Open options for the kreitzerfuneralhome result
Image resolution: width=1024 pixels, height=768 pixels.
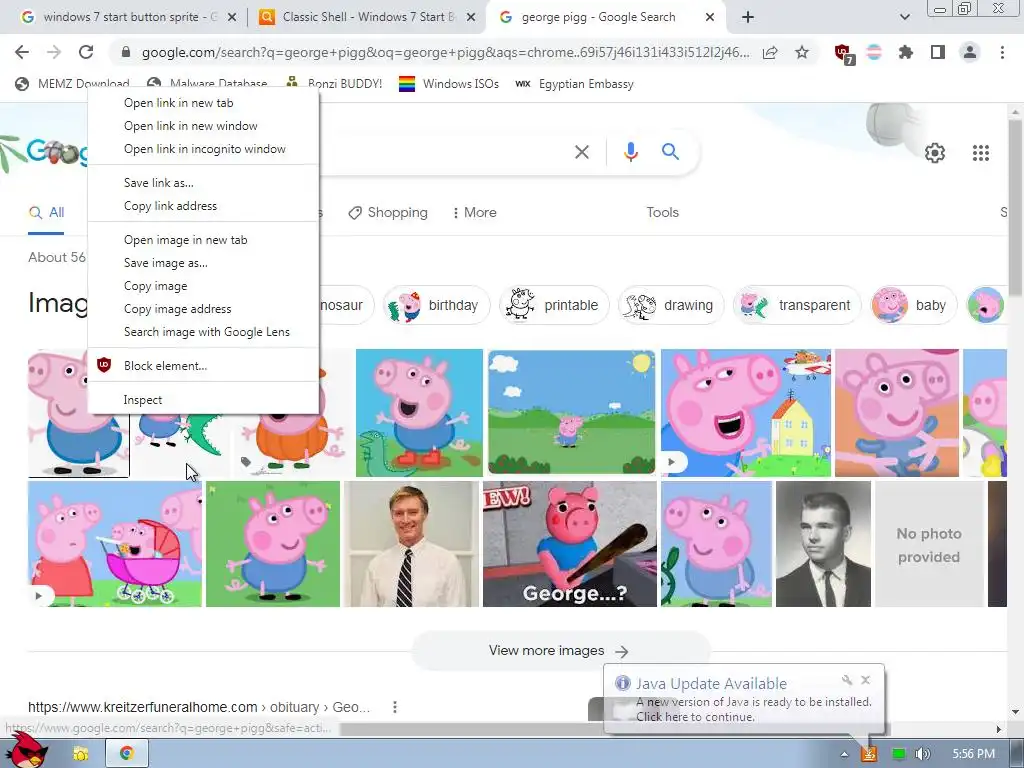[394, 707]
